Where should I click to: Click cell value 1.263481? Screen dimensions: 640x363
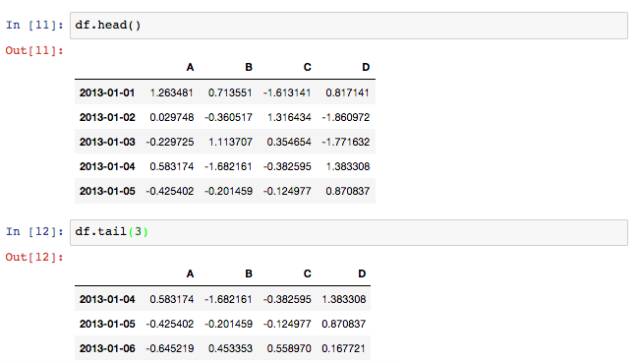click(x=171, y=93)
